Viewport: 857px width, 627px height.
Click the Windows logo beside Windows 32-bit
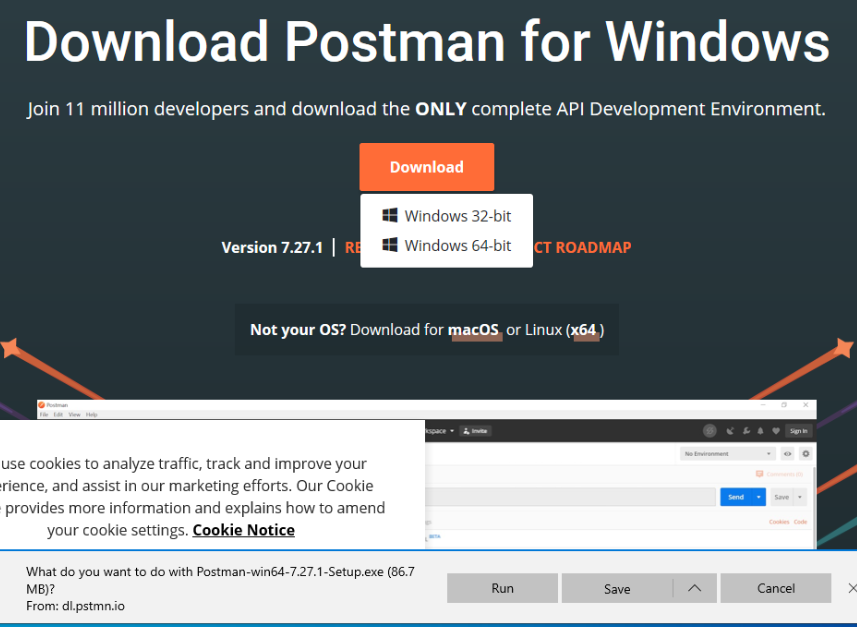390,215
